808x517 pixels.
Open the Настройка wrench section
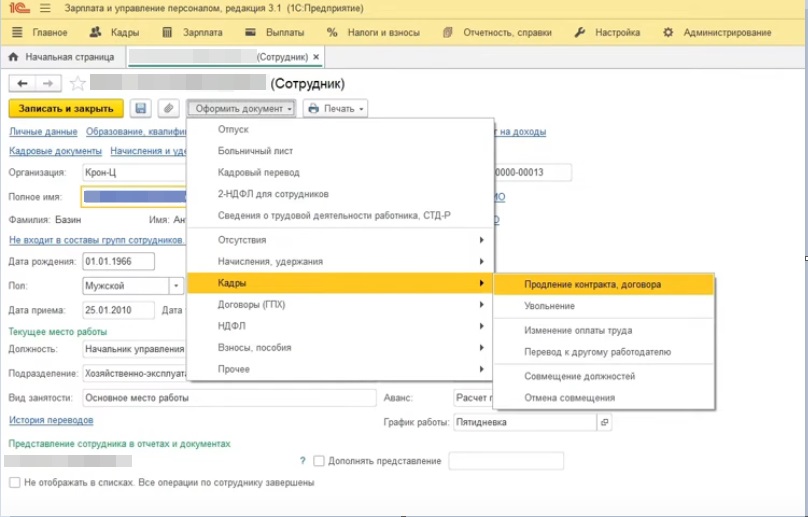pos(606,32)
